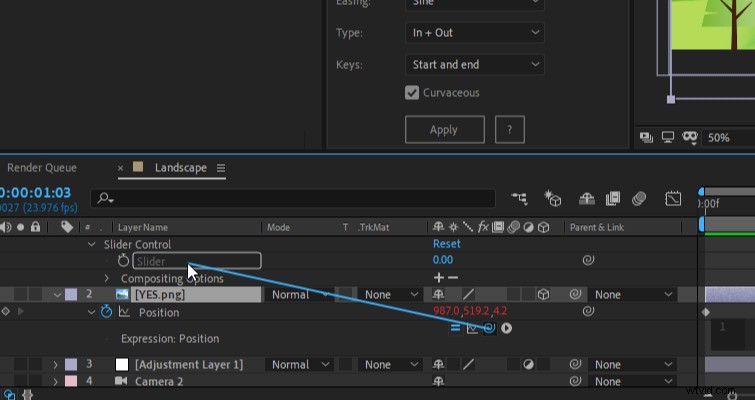This screenshot has height=400, width=755.
Task: Click the timeline layer search field
Action: coord(293,198)
